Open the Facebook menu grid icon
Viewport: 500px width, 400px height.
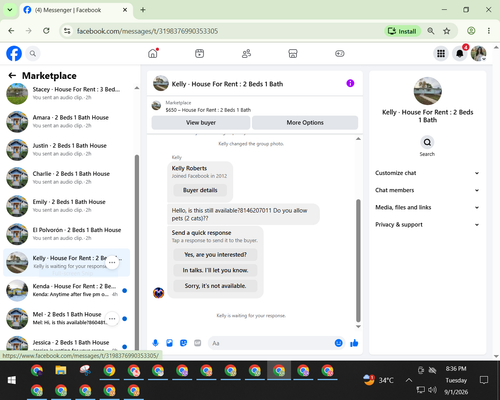pos(441,53)
